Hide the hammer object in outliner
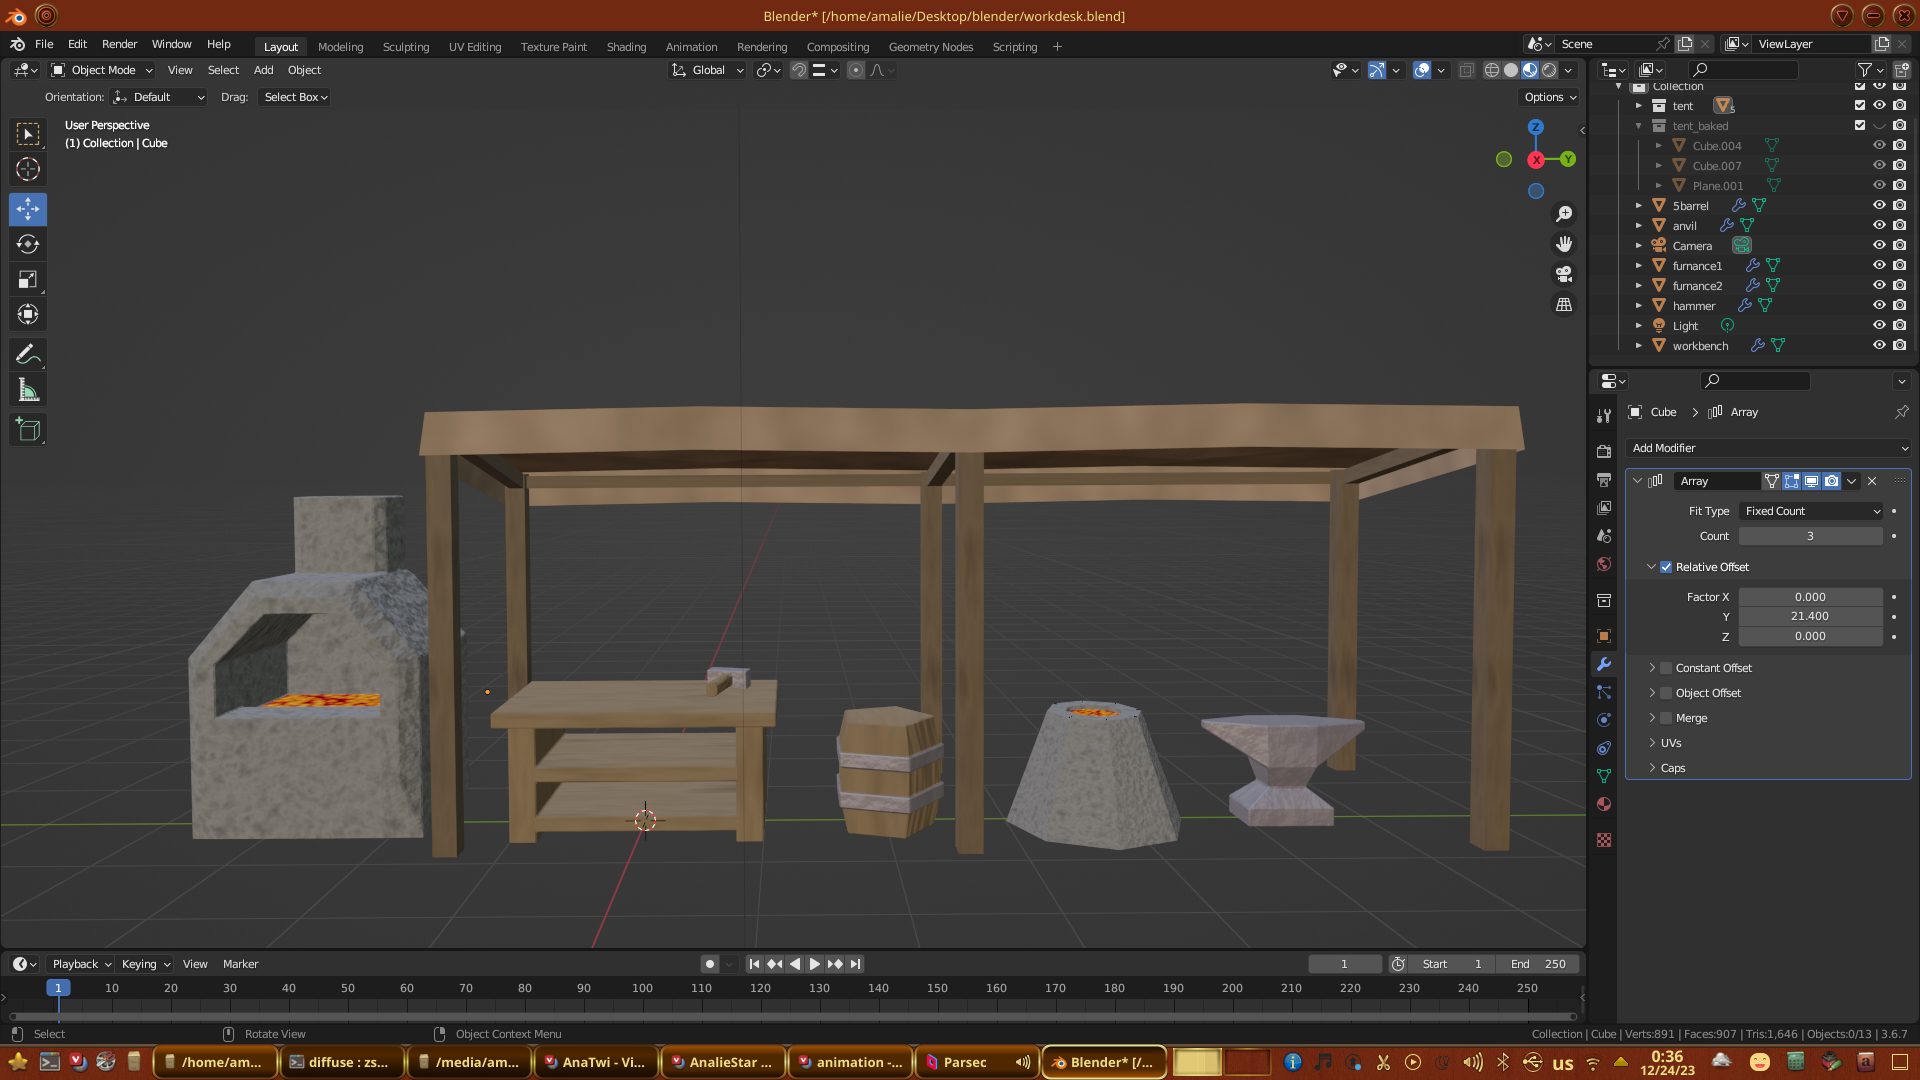The width and height of the screenshot is (1920, 1080). (x=1879, y=306)
